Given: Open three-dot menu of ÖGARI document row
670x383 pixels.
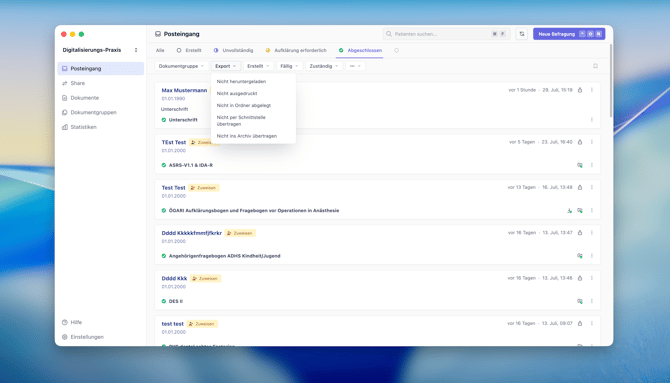Looking at the screenshot, I should tap(592, 210).
